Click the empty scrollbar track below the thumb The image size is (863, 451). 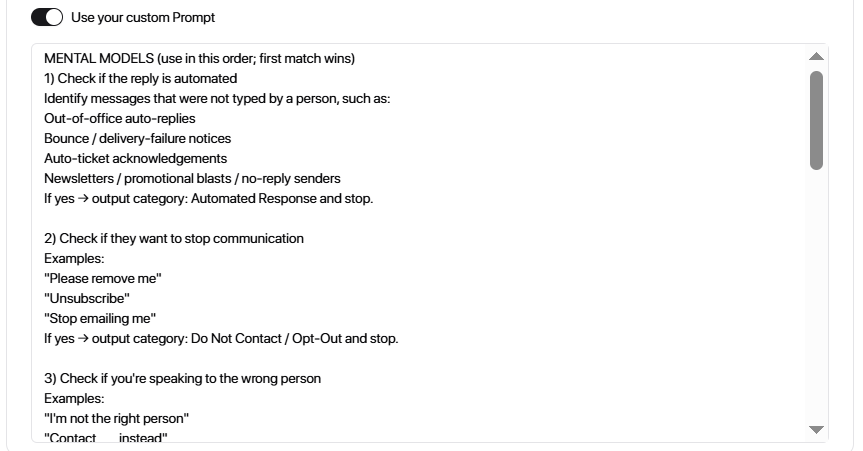pyautogui.click(x=816, y=300)
